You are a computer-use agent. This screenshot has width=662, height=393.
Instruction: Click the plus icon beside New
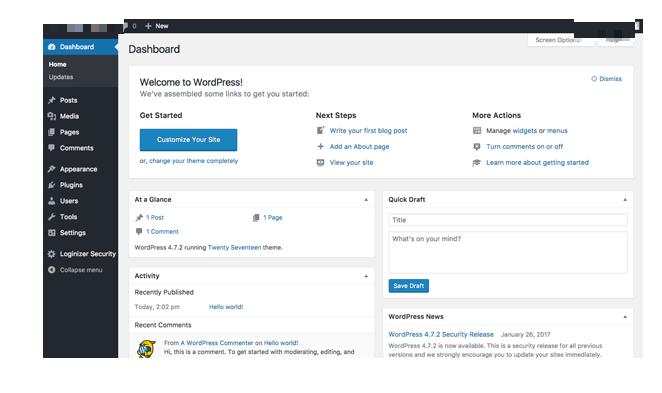(148, 26)
